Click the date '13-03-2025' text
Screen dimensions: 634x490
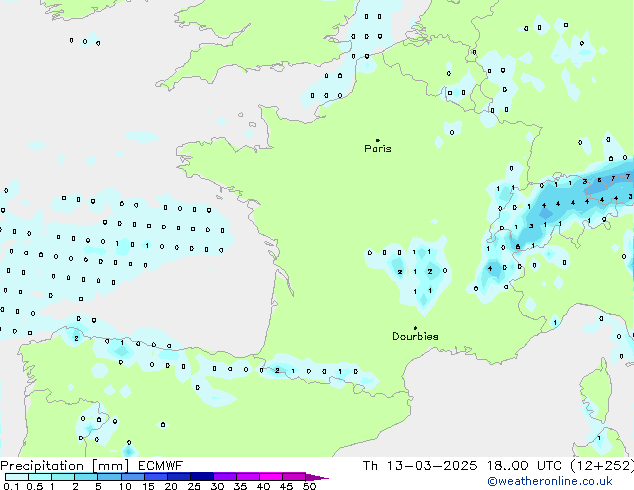point(432,466)
